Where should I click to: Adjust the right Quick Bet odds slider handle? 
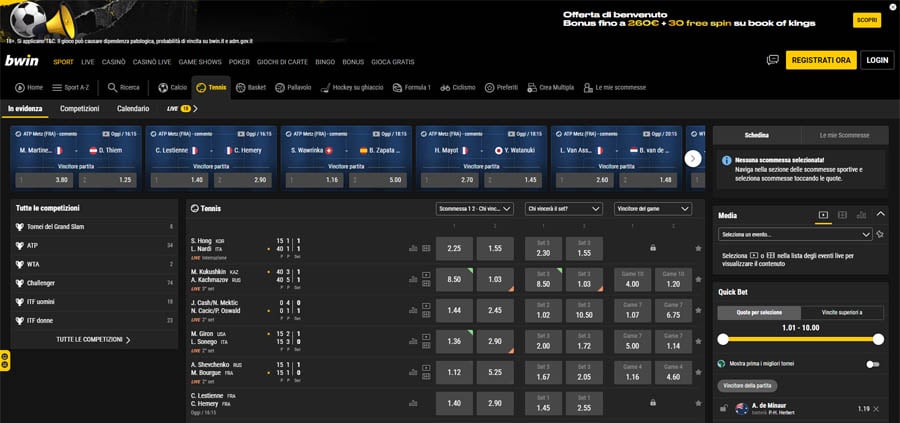tap(878, 339)
